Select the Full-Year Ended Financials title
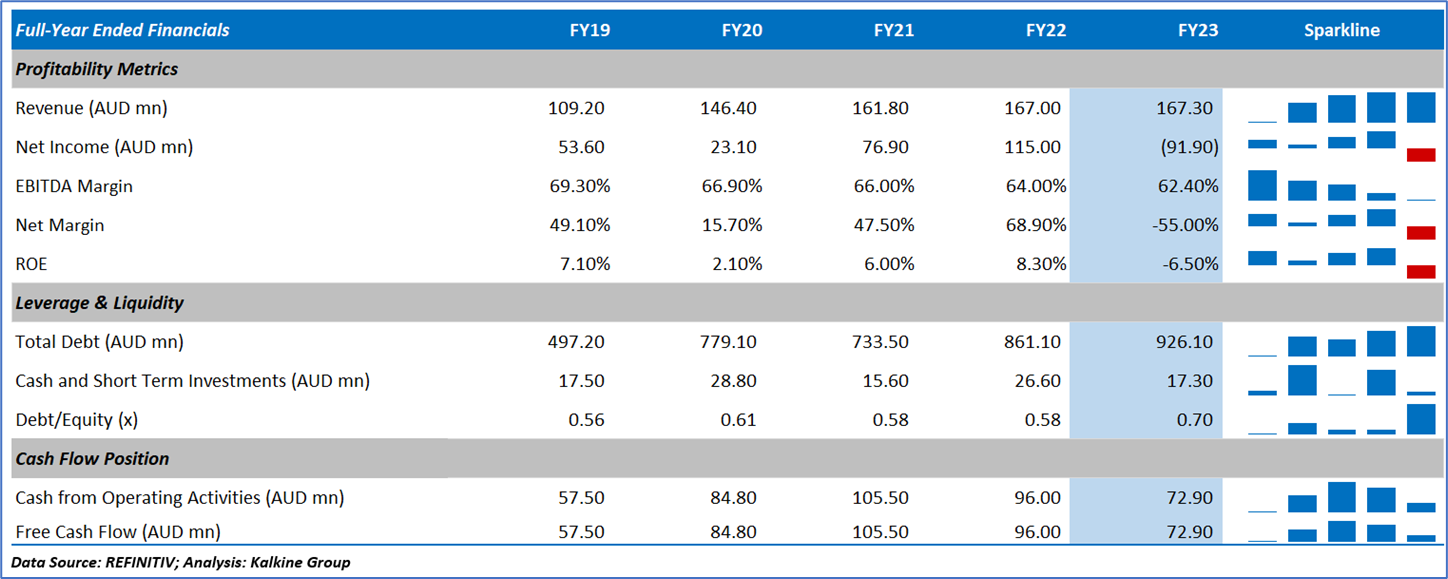Image resolution: width=1448 pixels, height=579 pixels. click(x=122, y=30)
